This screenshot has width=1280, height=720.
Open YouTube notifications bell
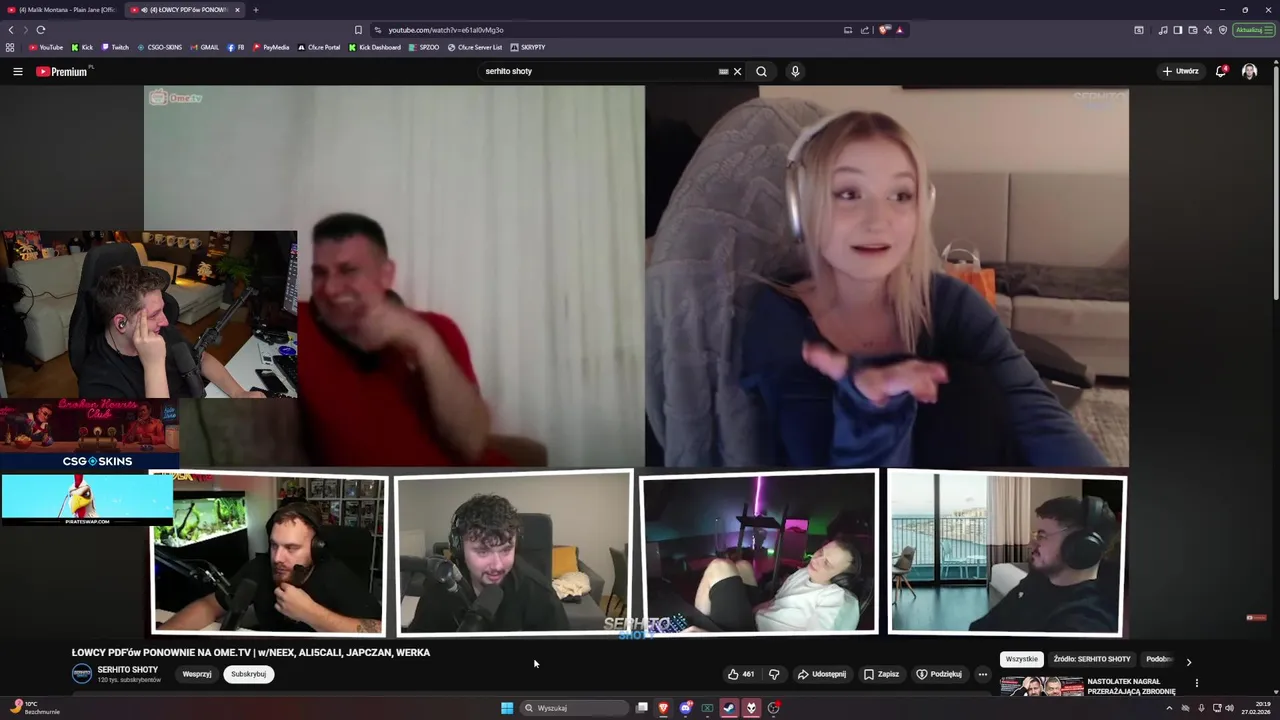(x=1221, y=71)
